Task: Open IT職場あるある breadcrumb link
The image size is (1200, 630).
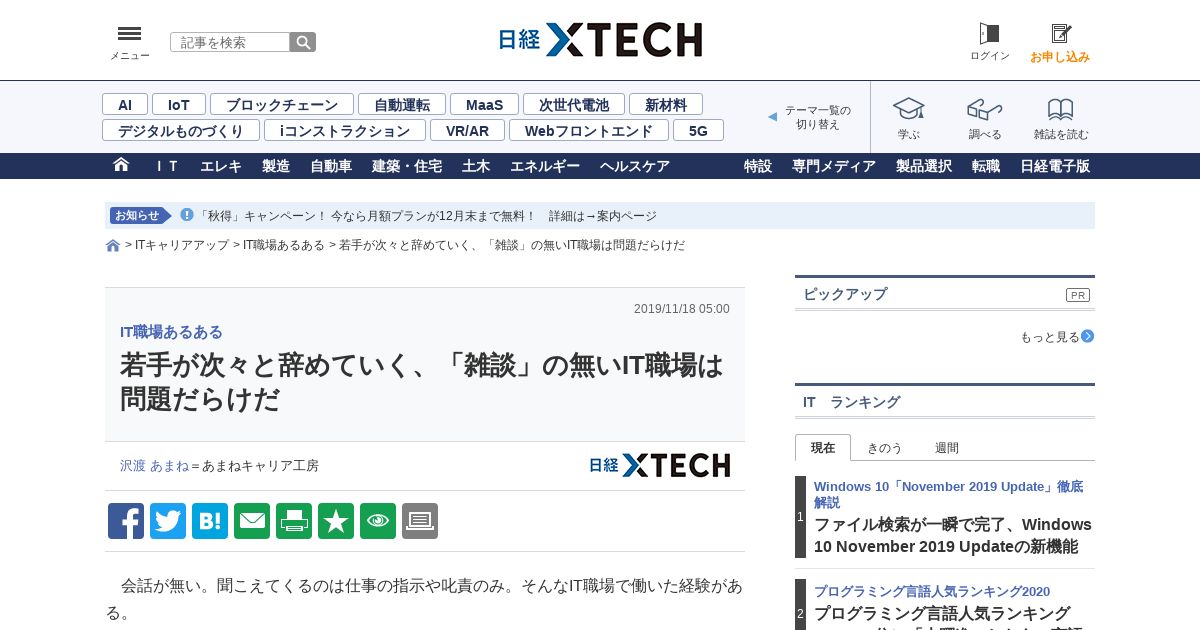Action: (284, 245)
